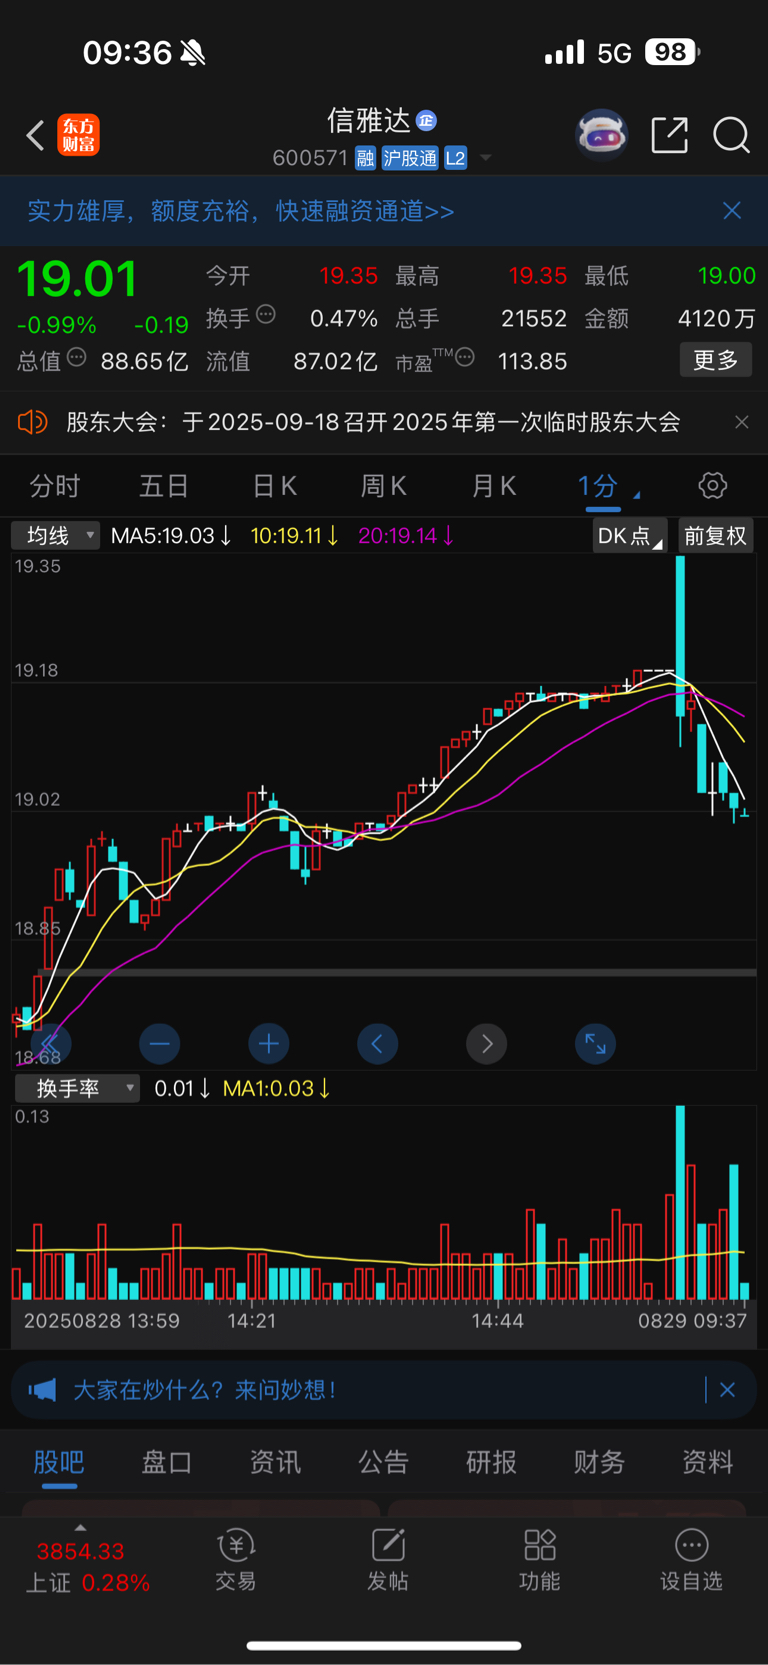
Task: Tap the 前复权 adjustment button
Action: click(x=716, y=536)
